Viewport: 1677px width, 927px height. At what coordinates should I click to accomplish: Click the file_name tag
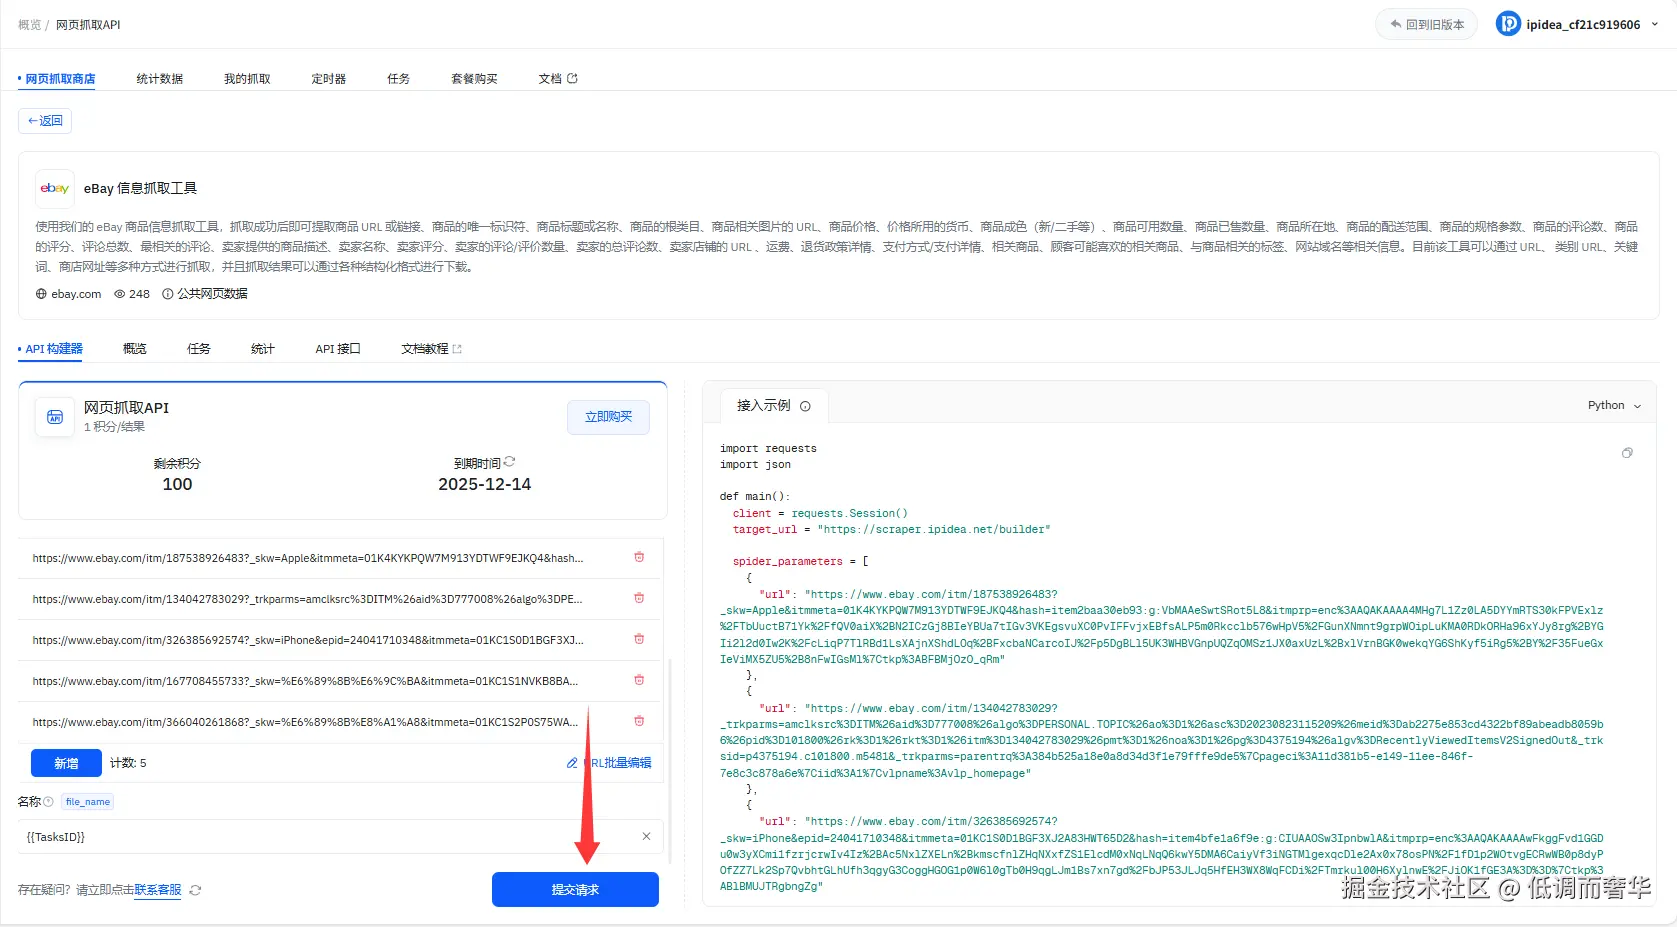(x=88, y=802)
